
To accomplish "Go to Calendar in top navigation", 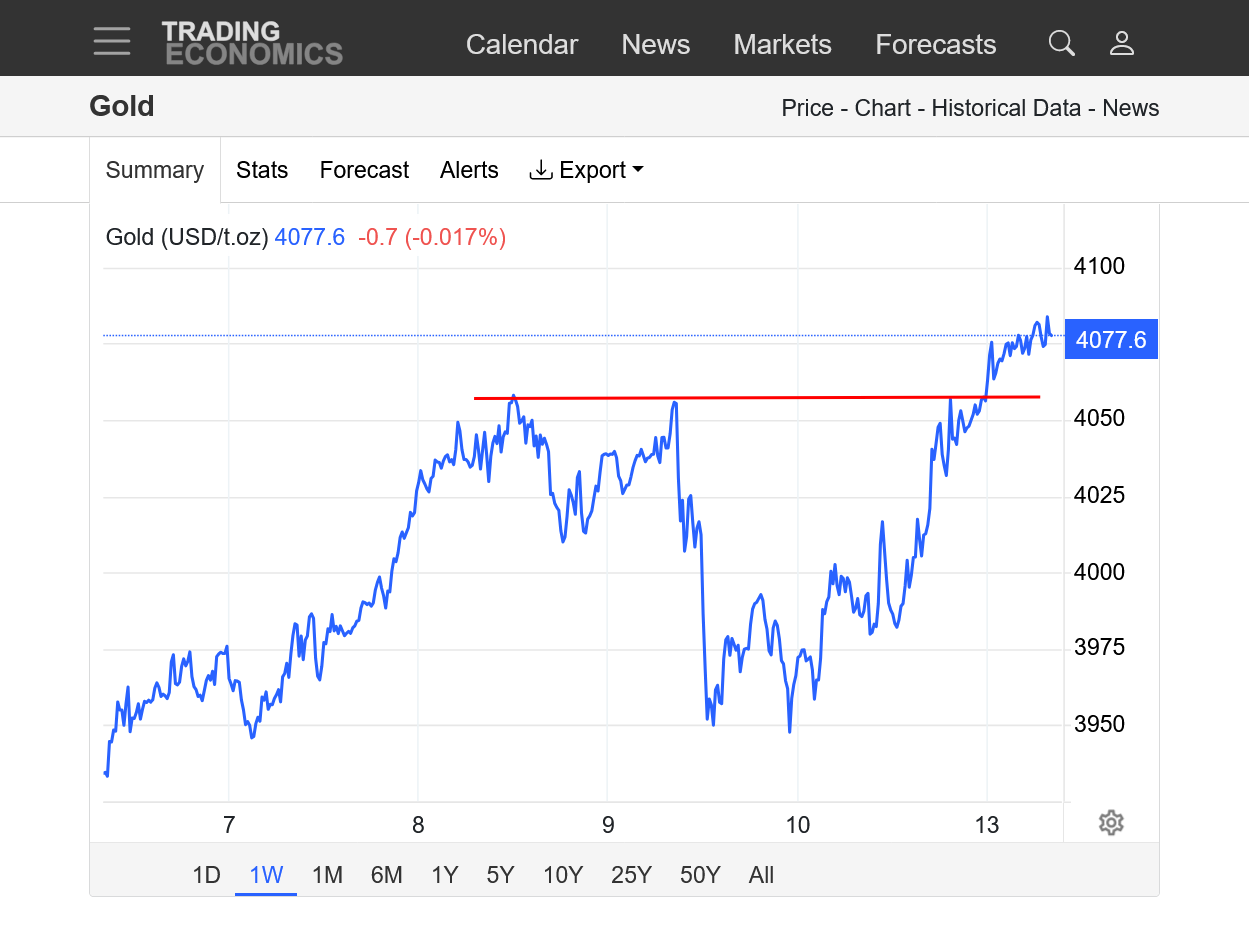I will tap(522, 45).
